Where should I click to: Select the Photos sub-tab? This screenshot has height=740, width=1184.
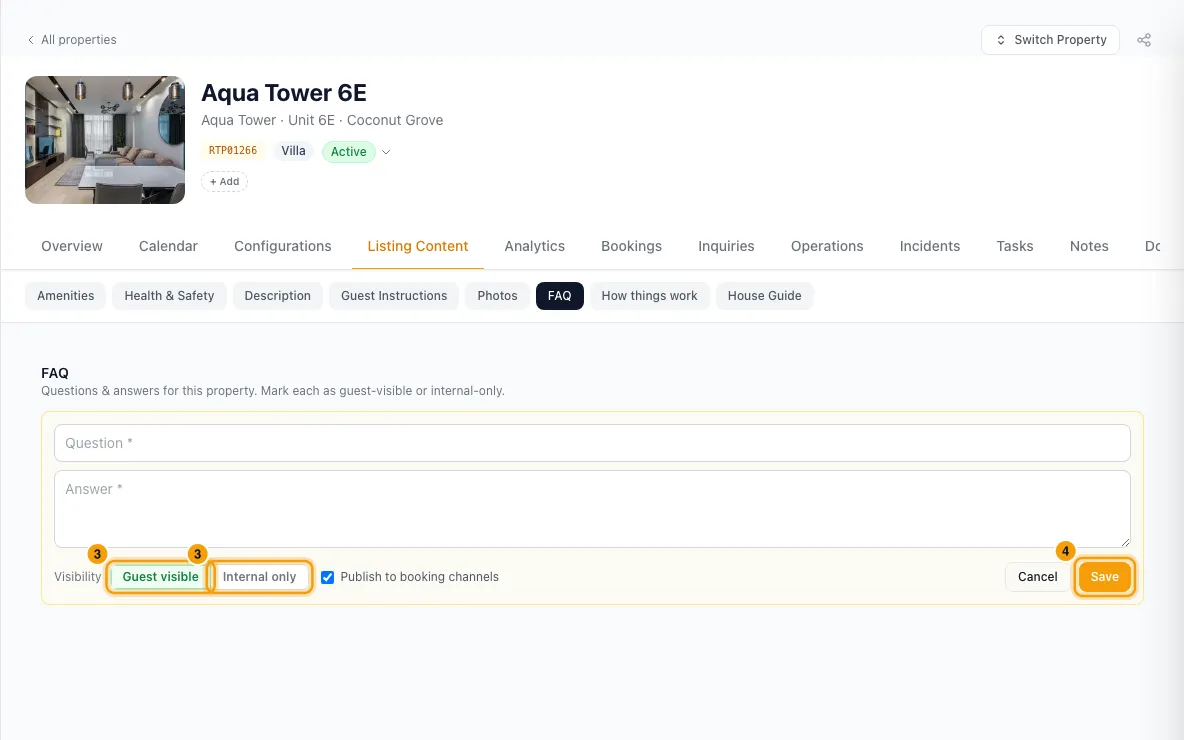click(497, 296)
